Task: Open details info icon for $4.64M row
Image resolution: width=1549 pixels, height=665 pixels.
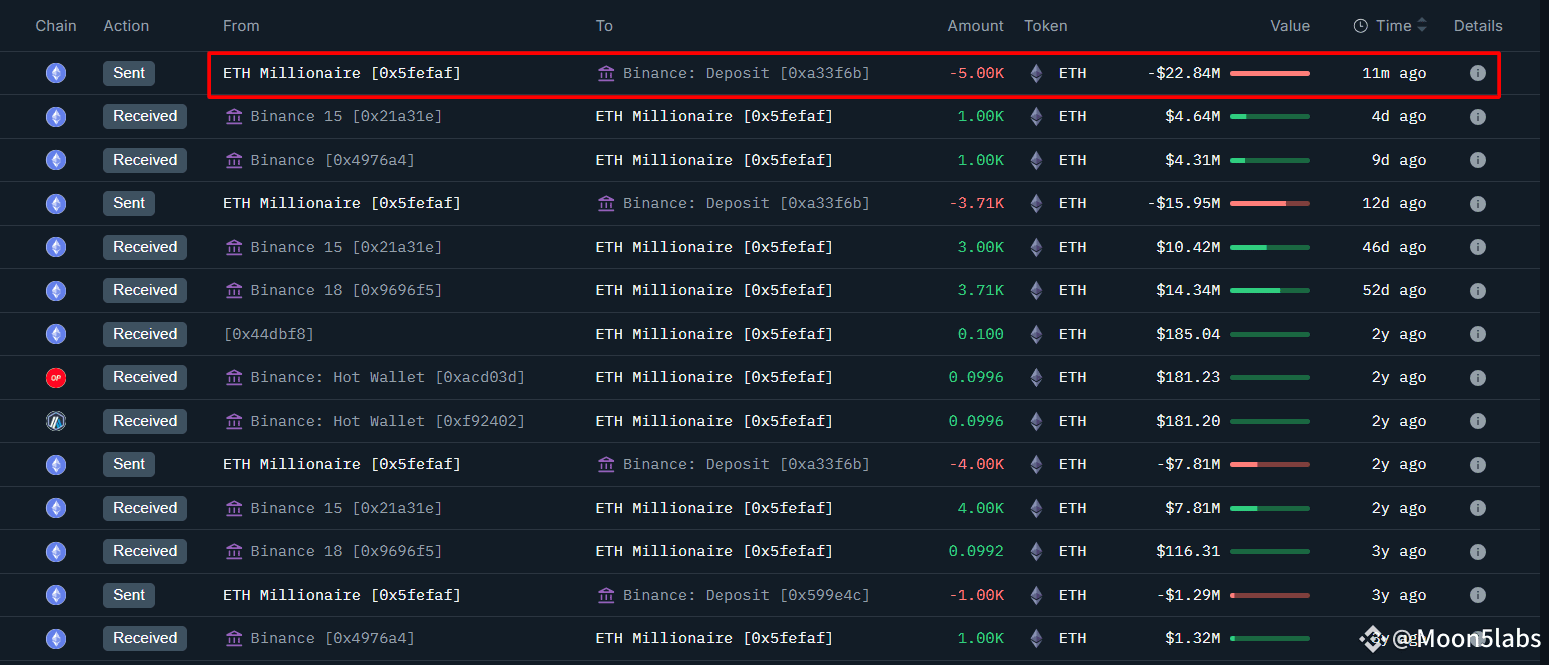Action: pos(1477,116)
